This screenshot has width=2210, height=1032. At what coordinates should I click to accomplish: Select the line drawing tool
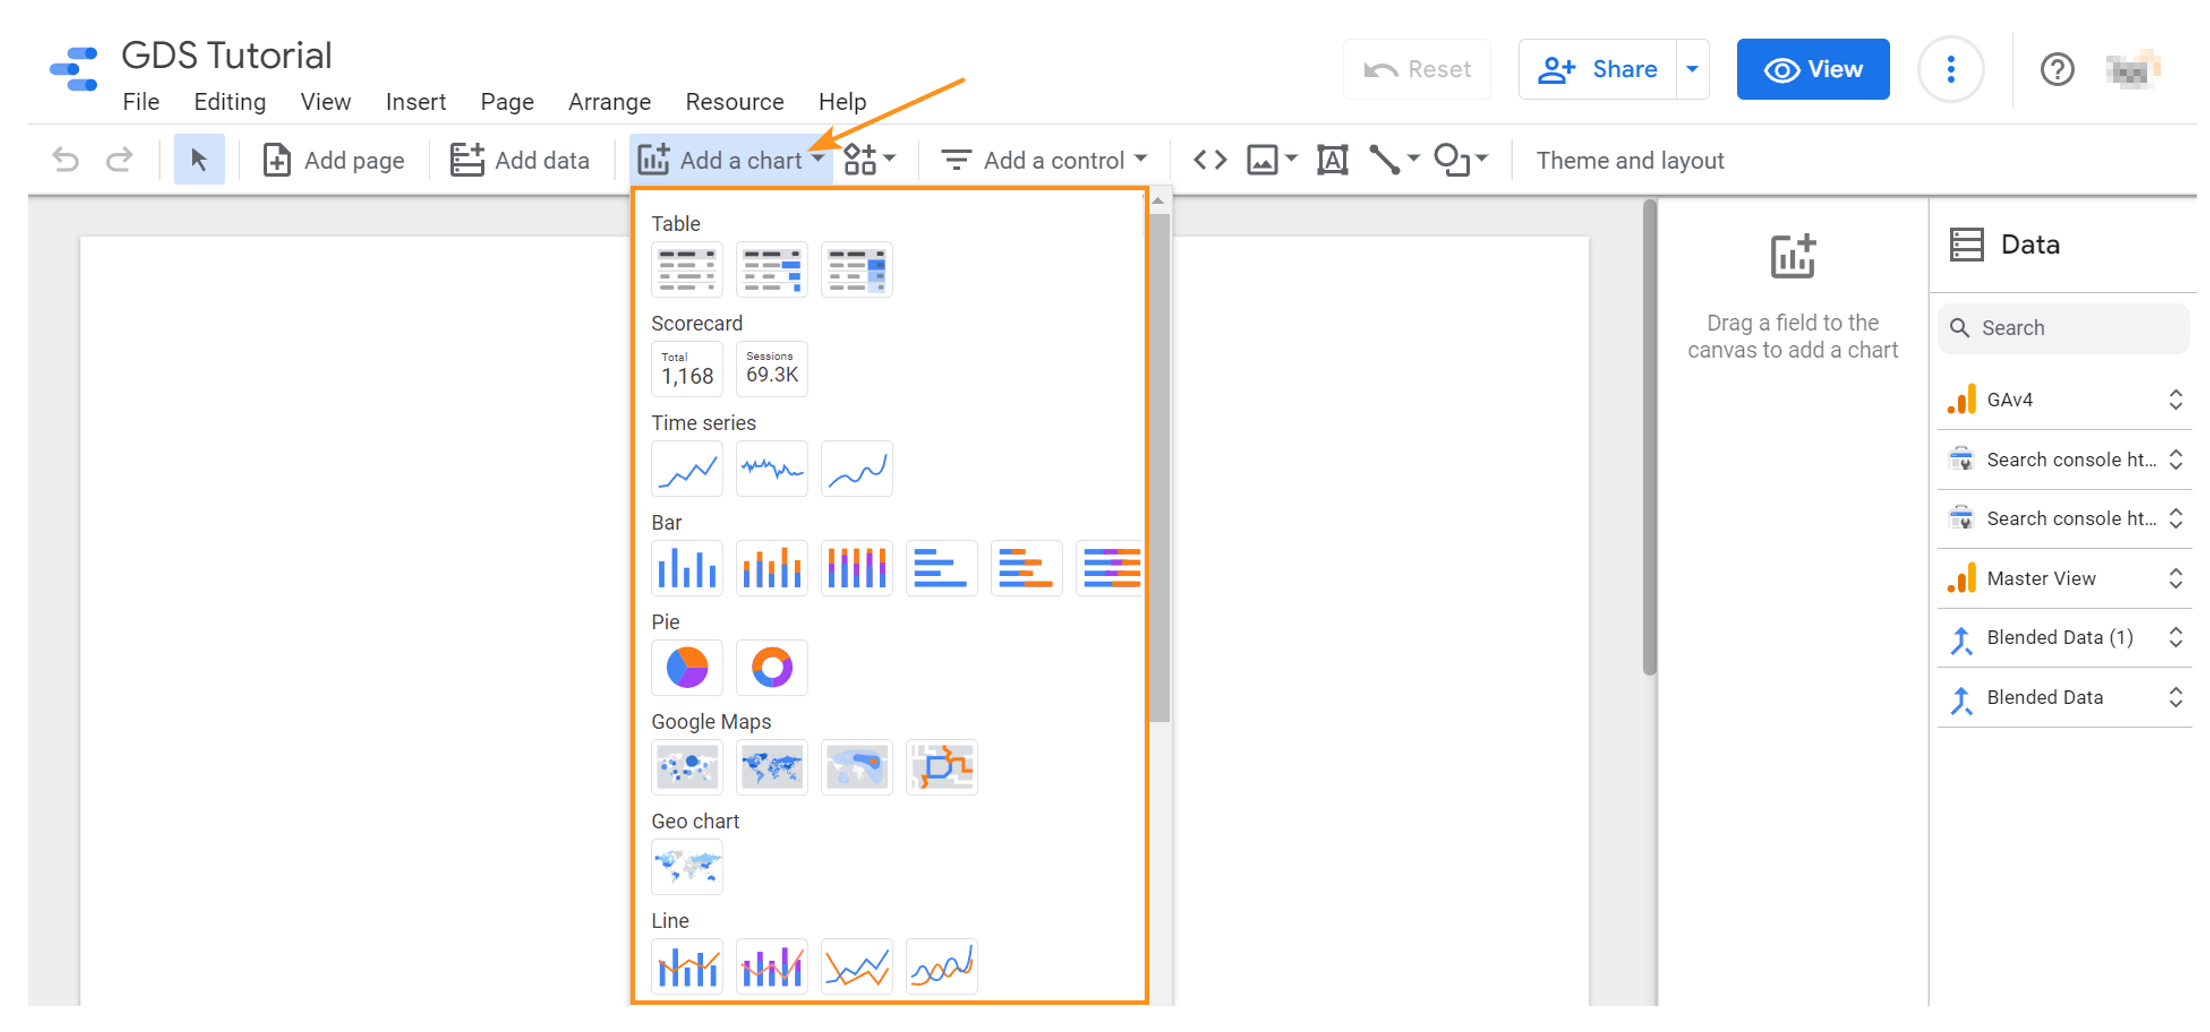pos(1385,160)
